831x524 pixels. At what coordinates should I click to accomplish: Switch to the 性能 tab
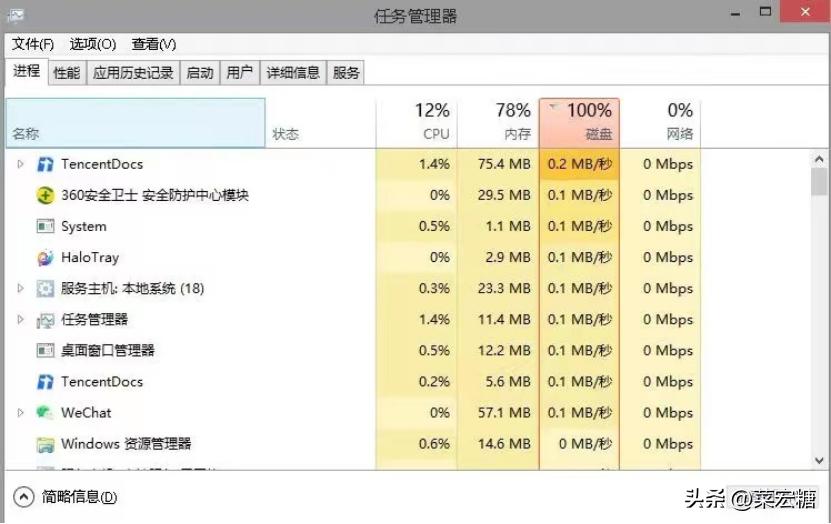(x=67, y=73)
